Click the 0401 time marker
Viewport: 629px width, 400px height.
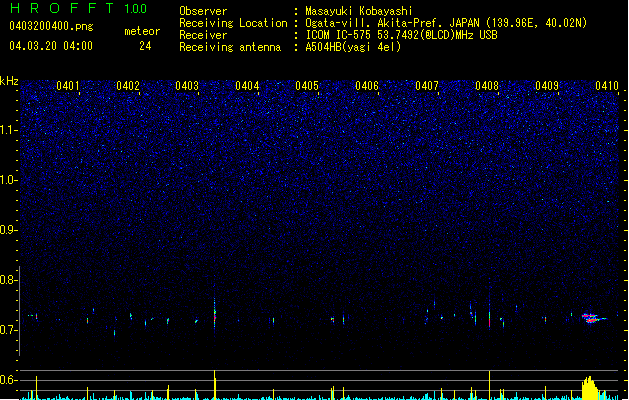click(x=68, y=86)
